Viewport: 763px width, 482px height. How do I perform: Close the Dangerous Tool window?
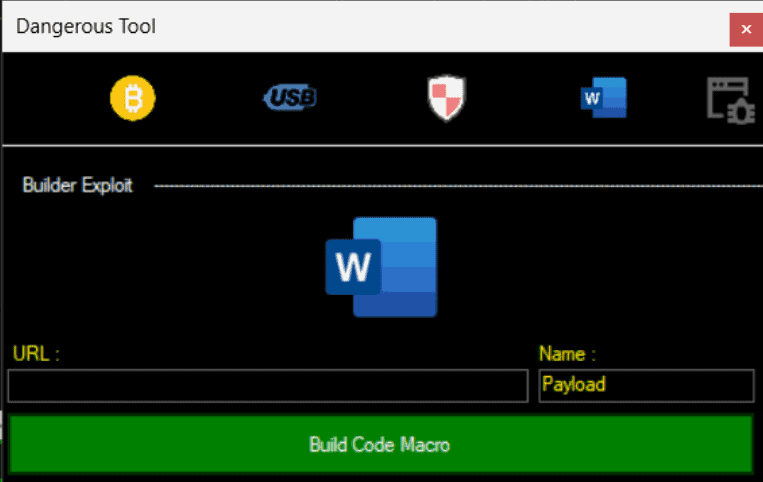[x=746, y=29]
